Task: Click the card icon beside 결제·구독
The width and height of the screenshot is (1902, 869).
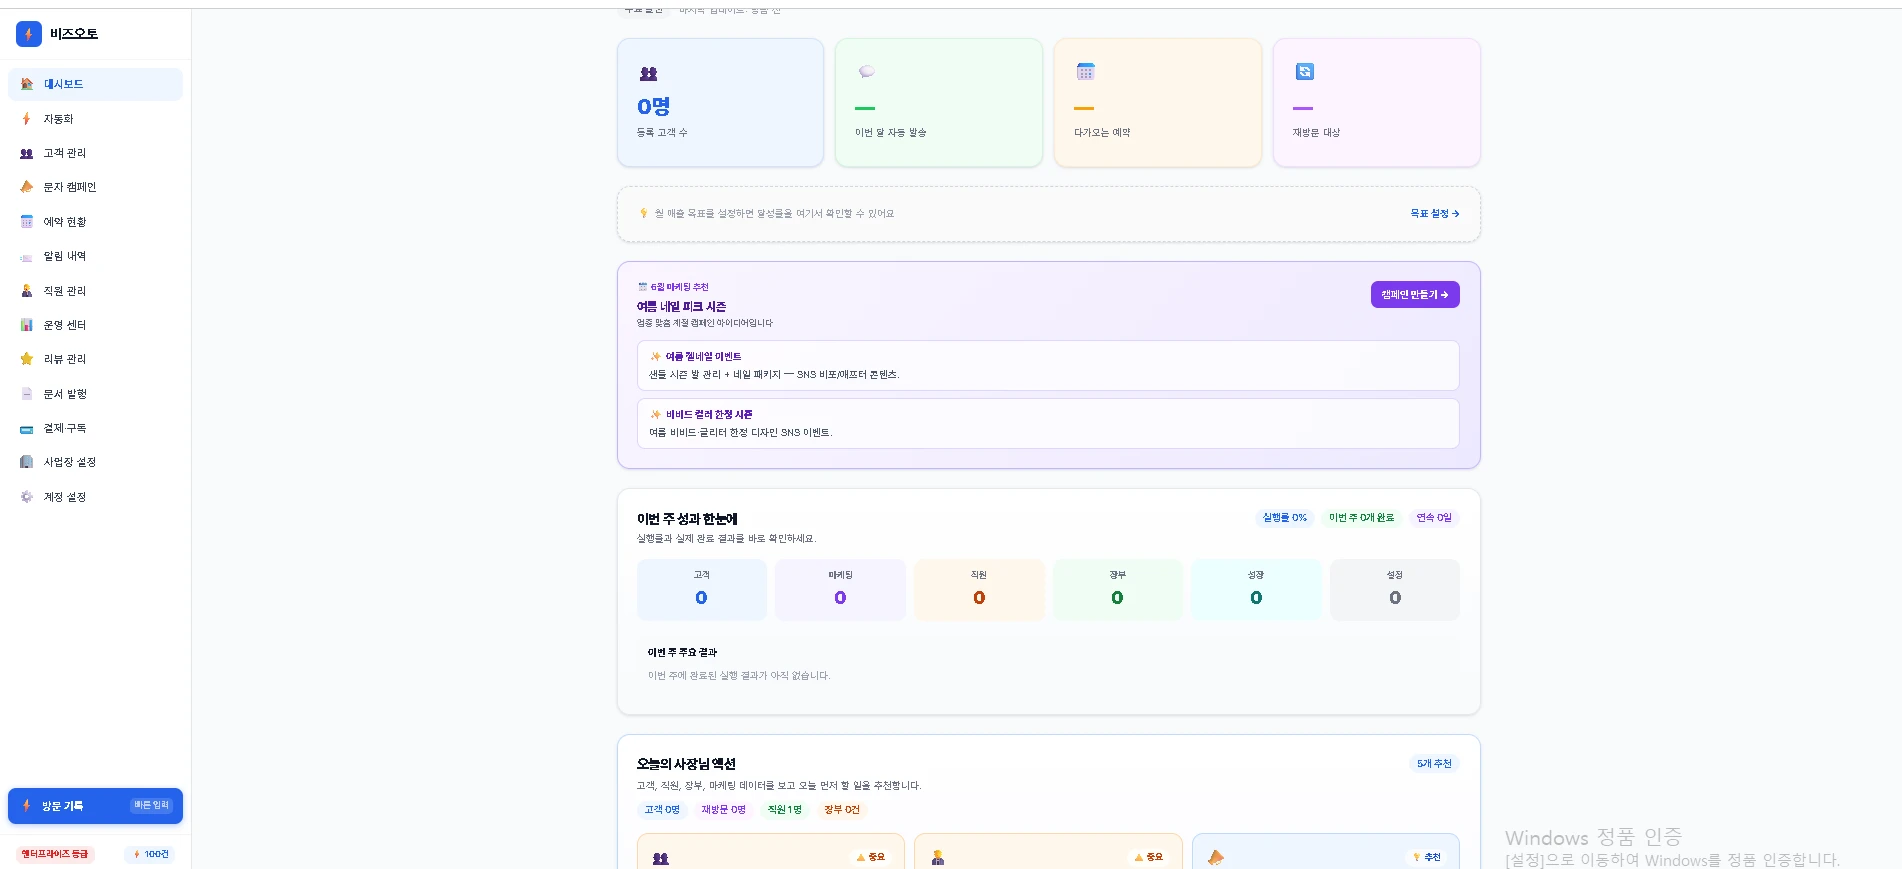Action: pos(27,428)
